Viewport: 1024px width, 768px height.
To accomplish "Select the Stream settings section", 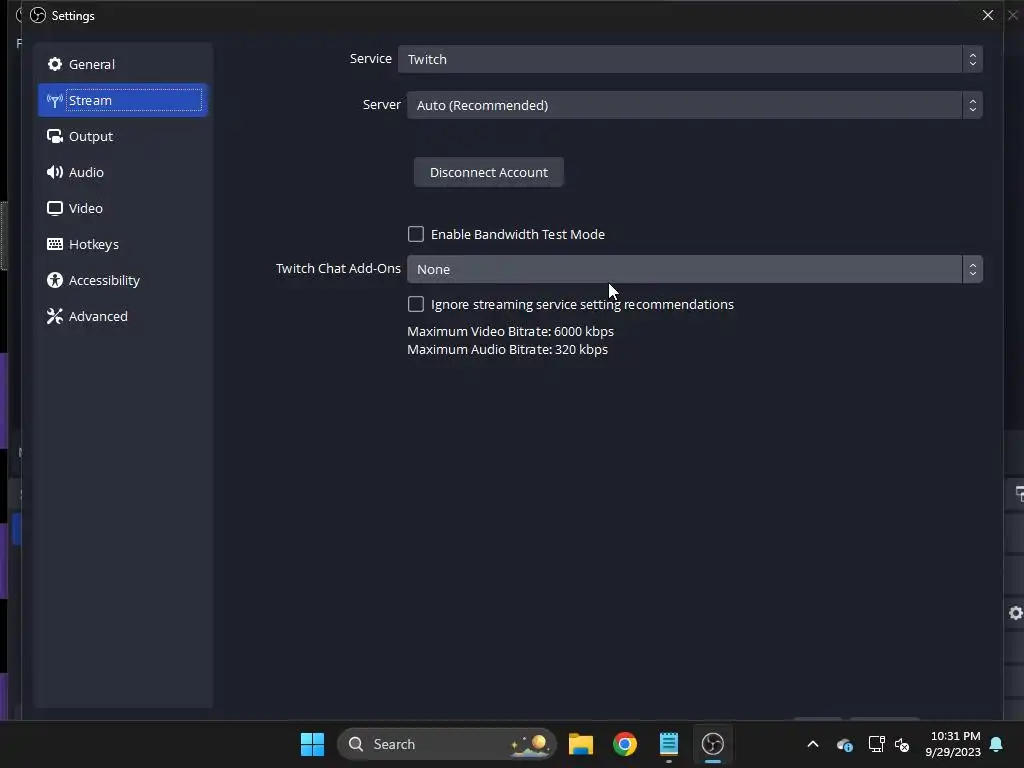I will pos(123,100).
